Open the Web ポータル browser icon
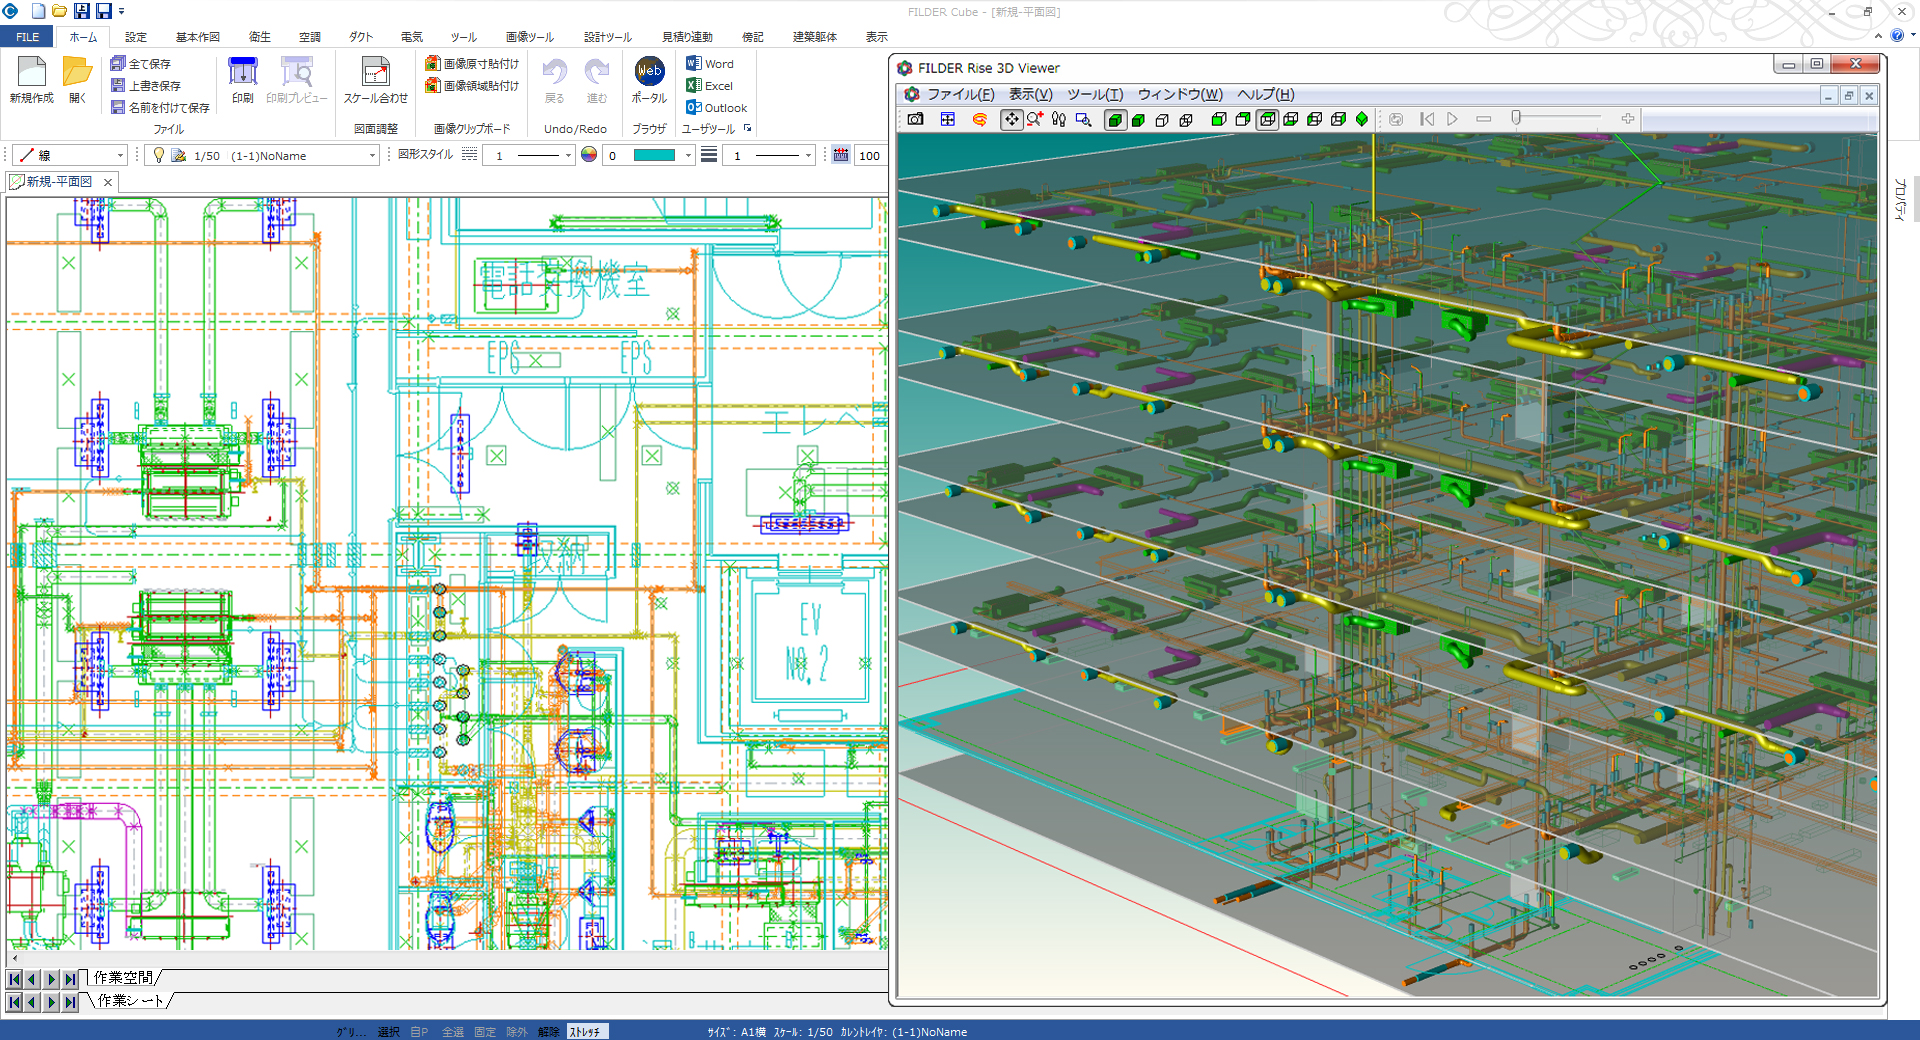Image resolution: width=1920 pixels, height=1040 pixels. pos(649,72)
